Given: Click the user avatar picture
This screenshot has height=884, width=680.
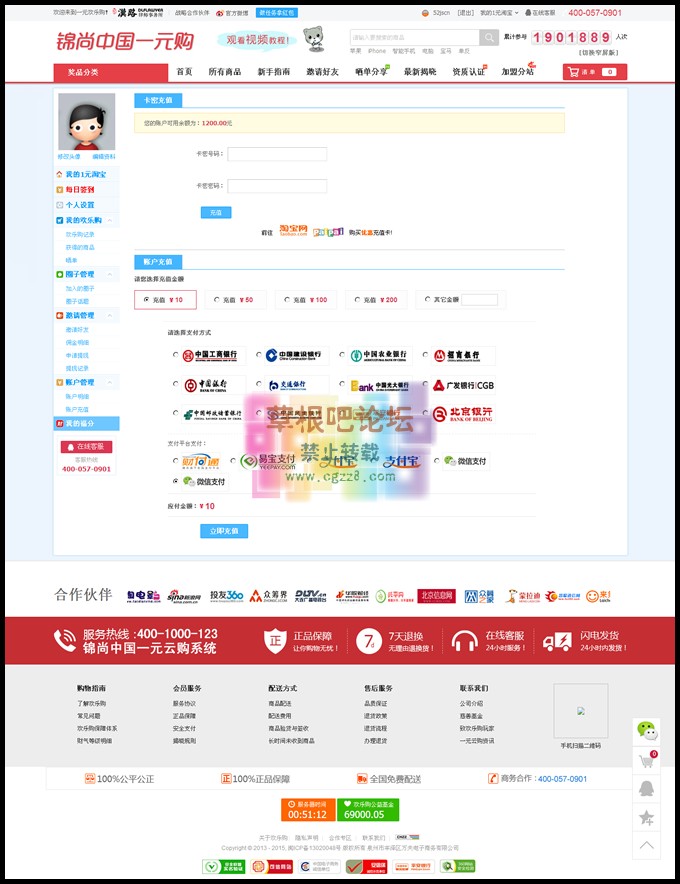Looking at the screenshot, I should (x=86, y=122).
